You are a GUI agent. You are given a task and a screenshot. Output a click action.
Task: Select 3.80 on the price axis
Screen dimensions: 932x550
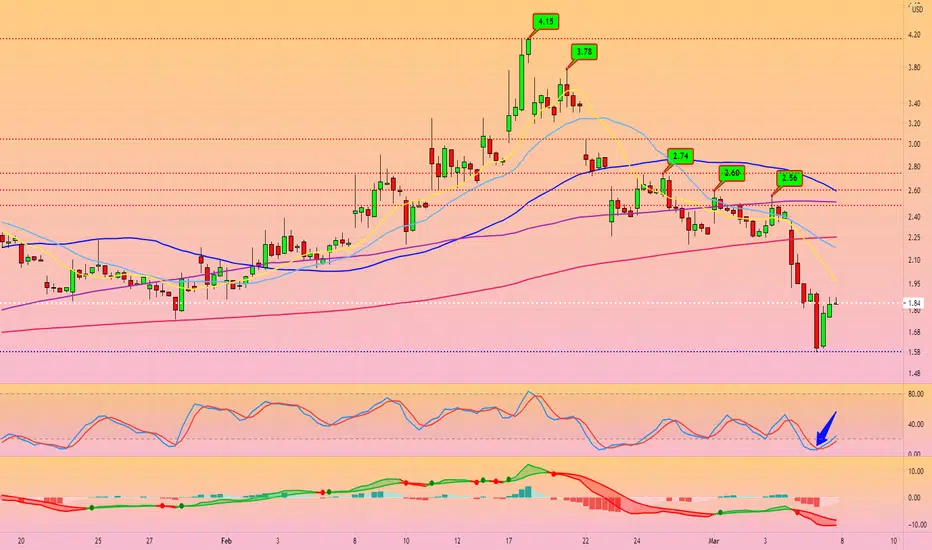914,68
